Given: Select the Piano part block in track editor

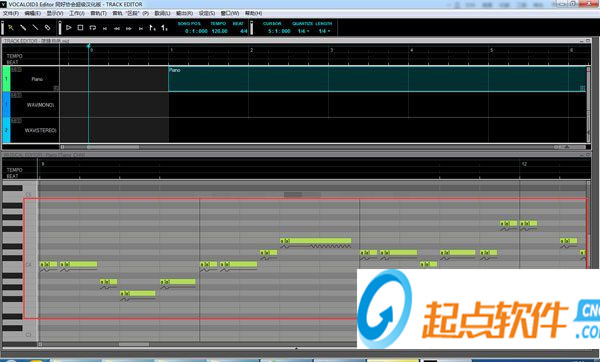Looking at the screenshot, I should (377, 79).
